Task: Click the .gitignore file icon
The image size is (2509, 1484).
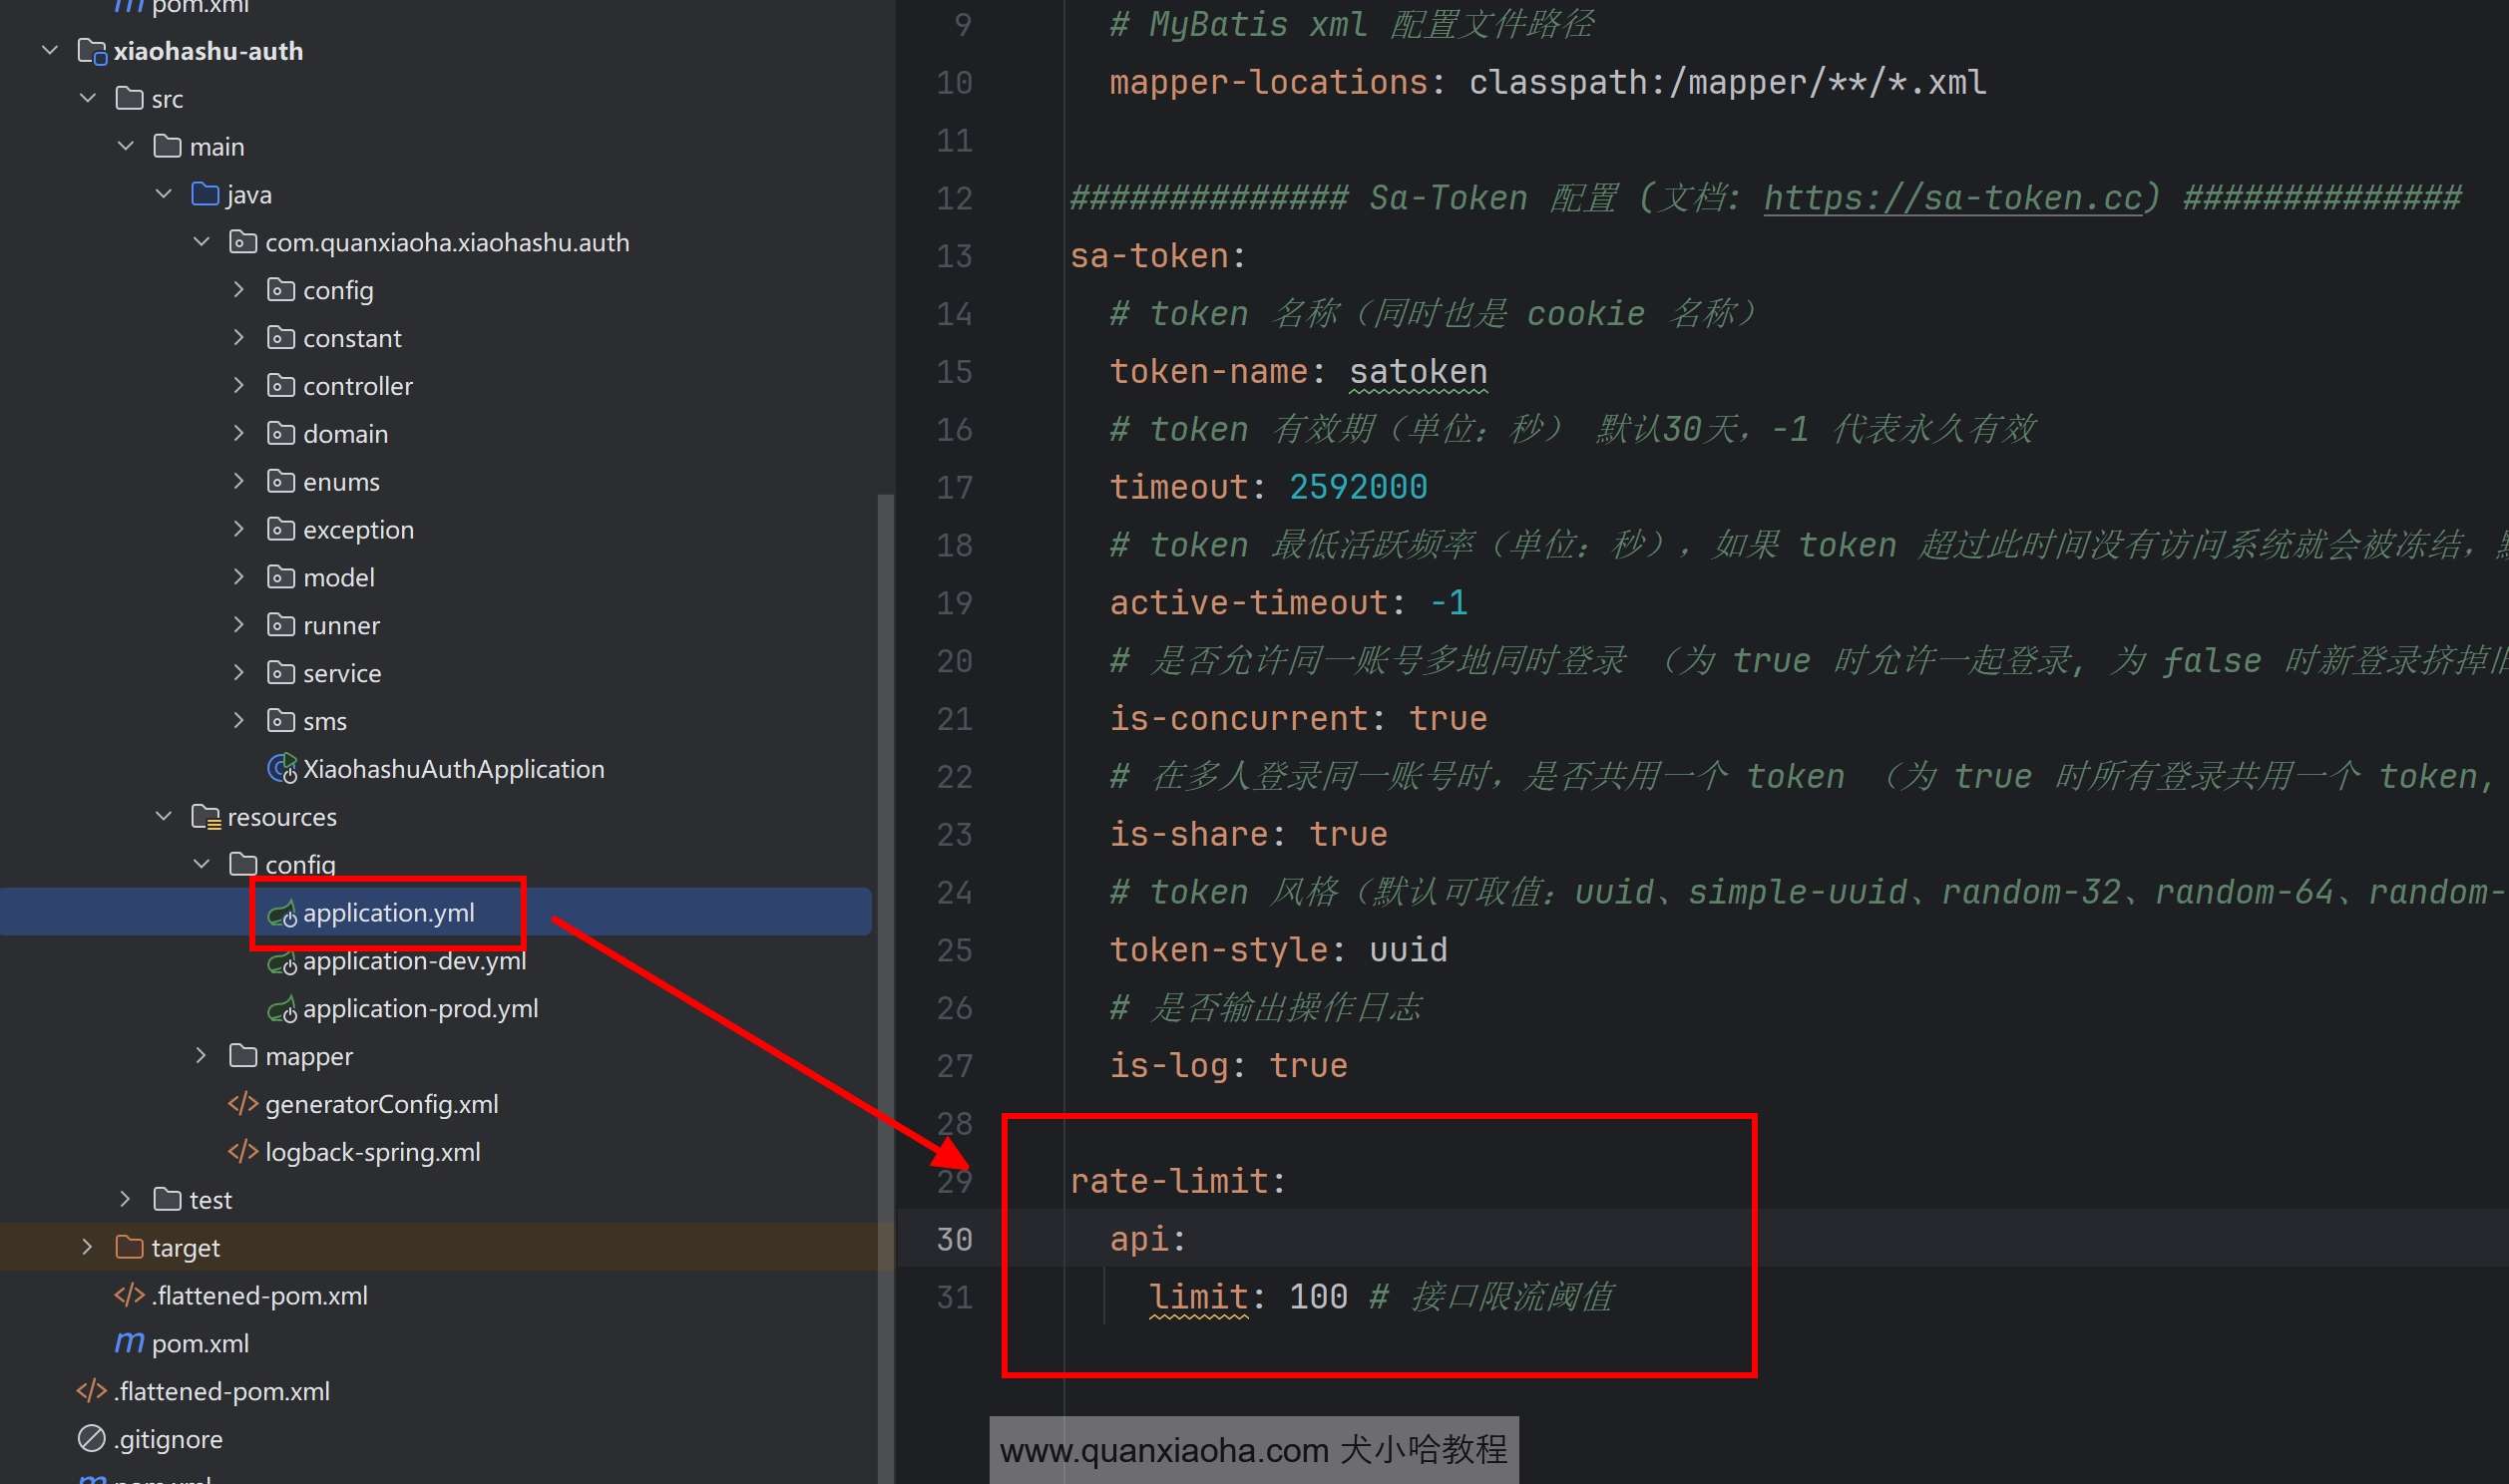Action: tap(91, 1439)
